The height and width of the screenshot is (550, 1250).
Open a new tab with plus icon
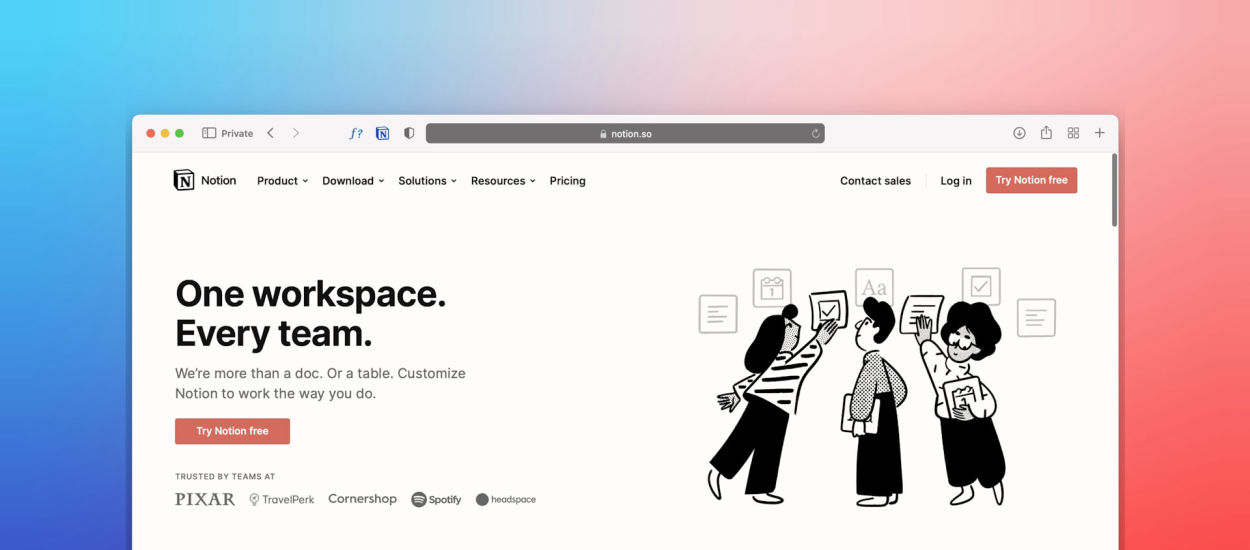tap(1100, 133)
